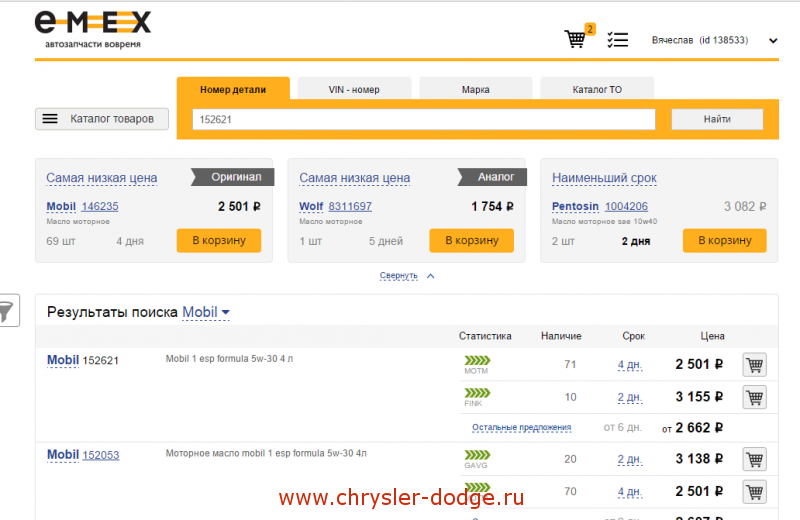The image size is (800, 520).
Task: Open the Mobil brand filter dropdown
Action: click(206, 312)
